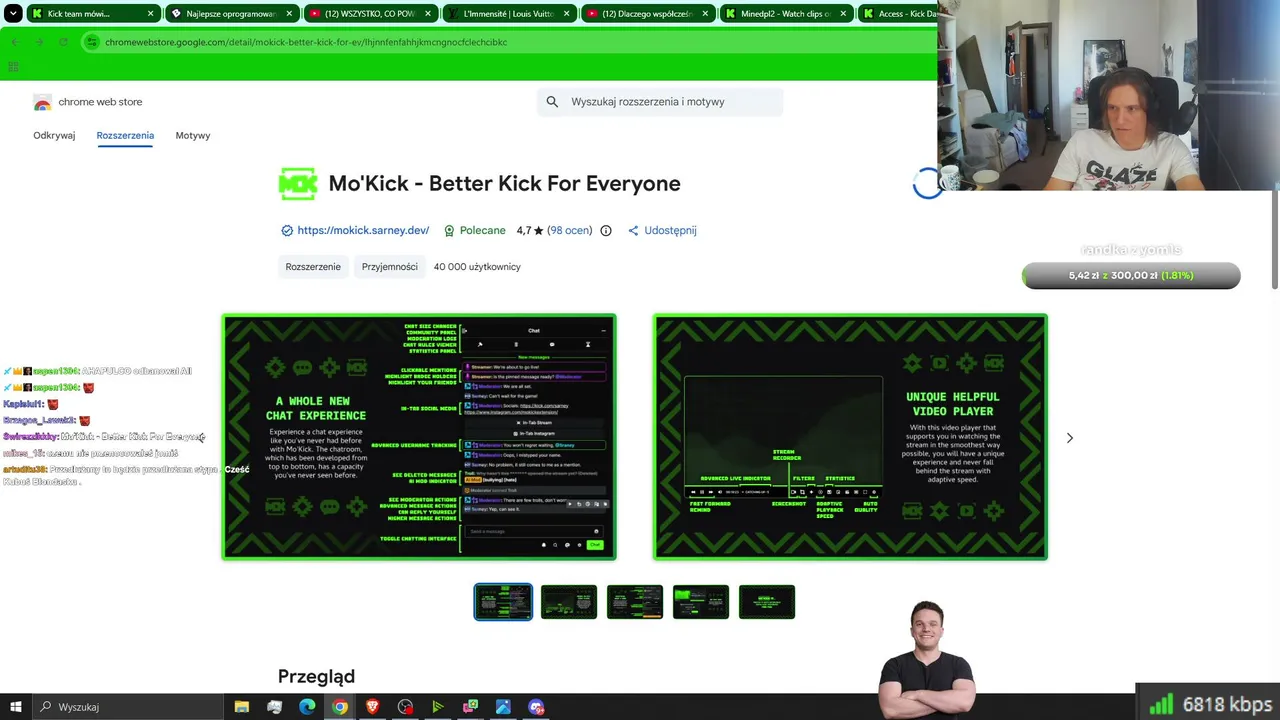The image size is (1280, 720).
Task: Click the Mo'Kick extension logo
Action: [x=298, y=184]
